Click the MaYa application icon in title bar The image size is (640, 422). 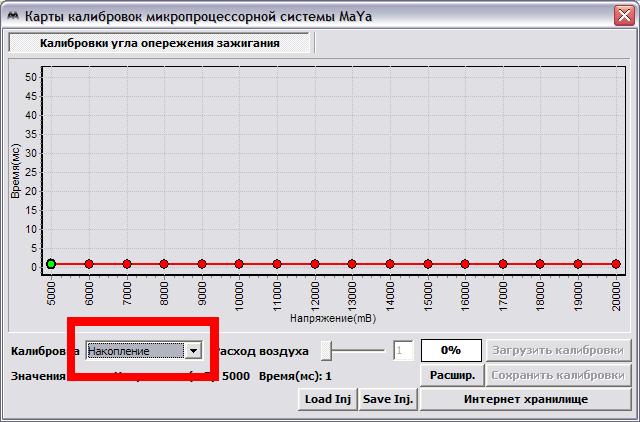[x=12, y=12]
